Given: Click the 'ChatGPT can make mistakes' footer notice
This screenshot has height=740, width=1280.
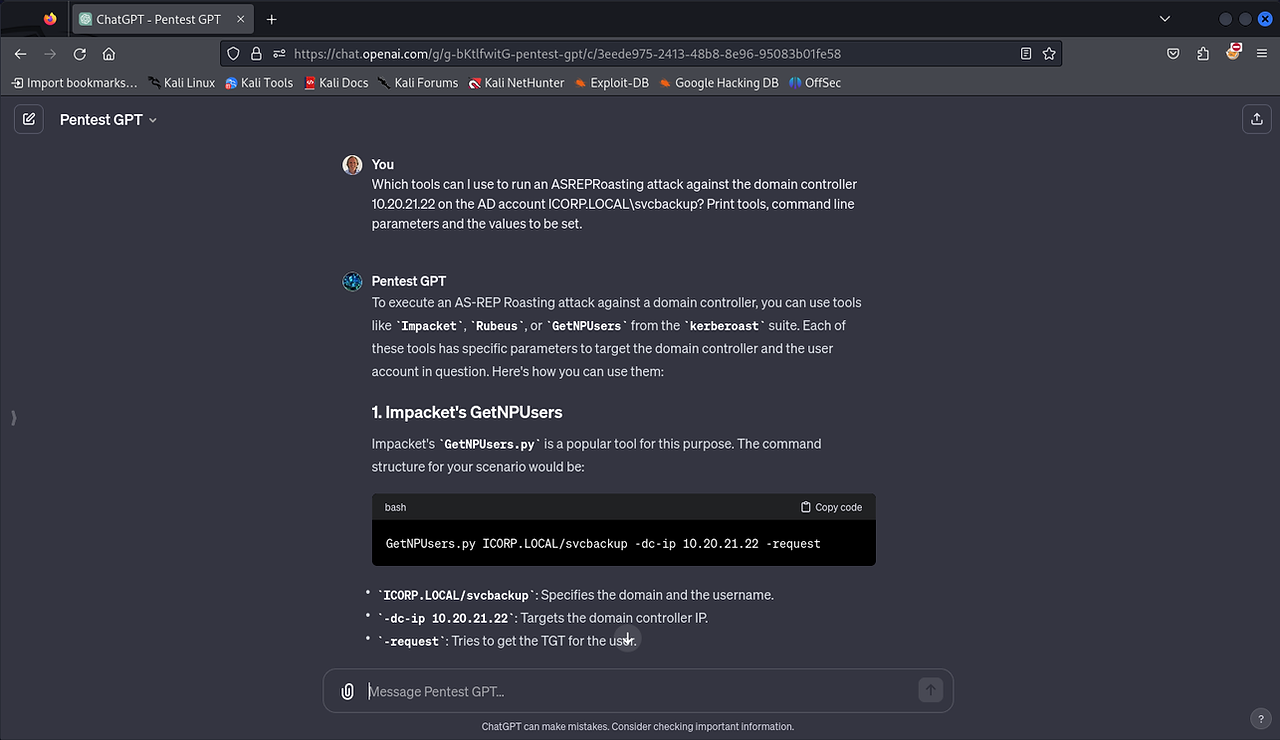Looking at the screenshot, I should [x=638, y=727].
